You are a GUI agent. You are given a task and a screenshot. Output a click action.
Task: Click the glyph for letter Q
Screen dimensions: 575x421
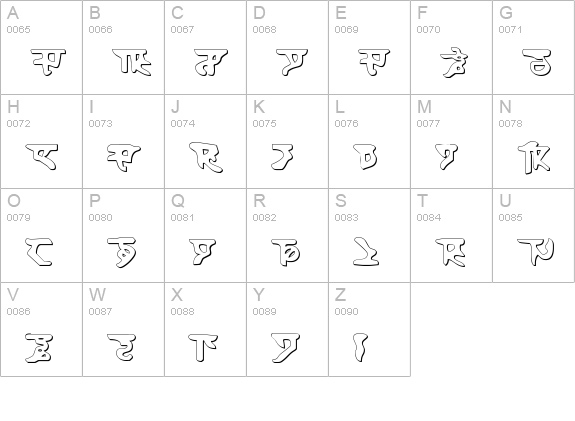202,252
